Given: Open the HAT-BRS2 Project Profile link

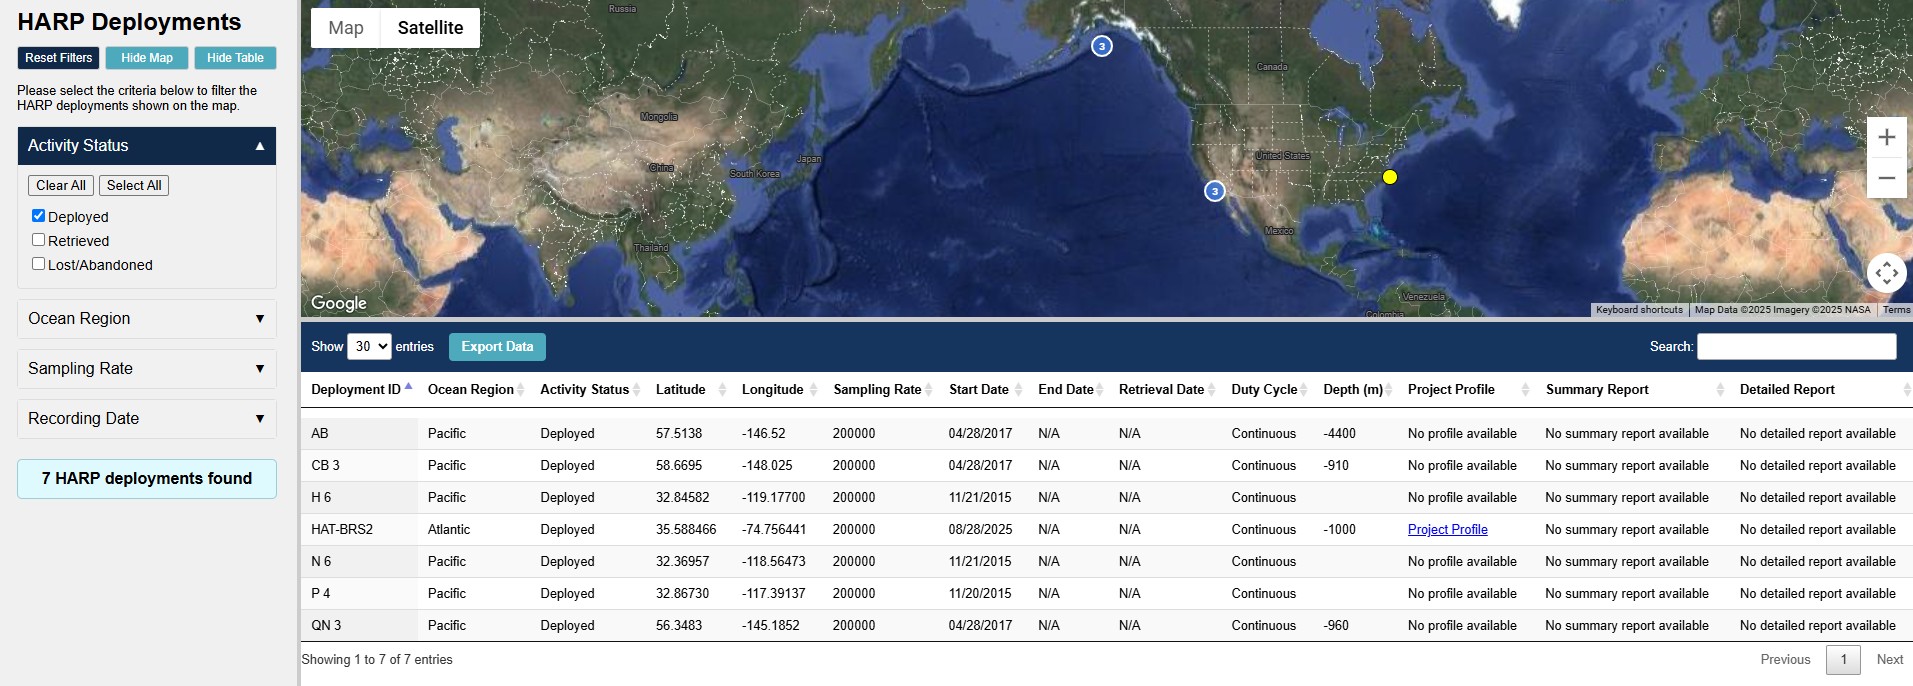Looking at the screenshot, I should coord(1447,530).
